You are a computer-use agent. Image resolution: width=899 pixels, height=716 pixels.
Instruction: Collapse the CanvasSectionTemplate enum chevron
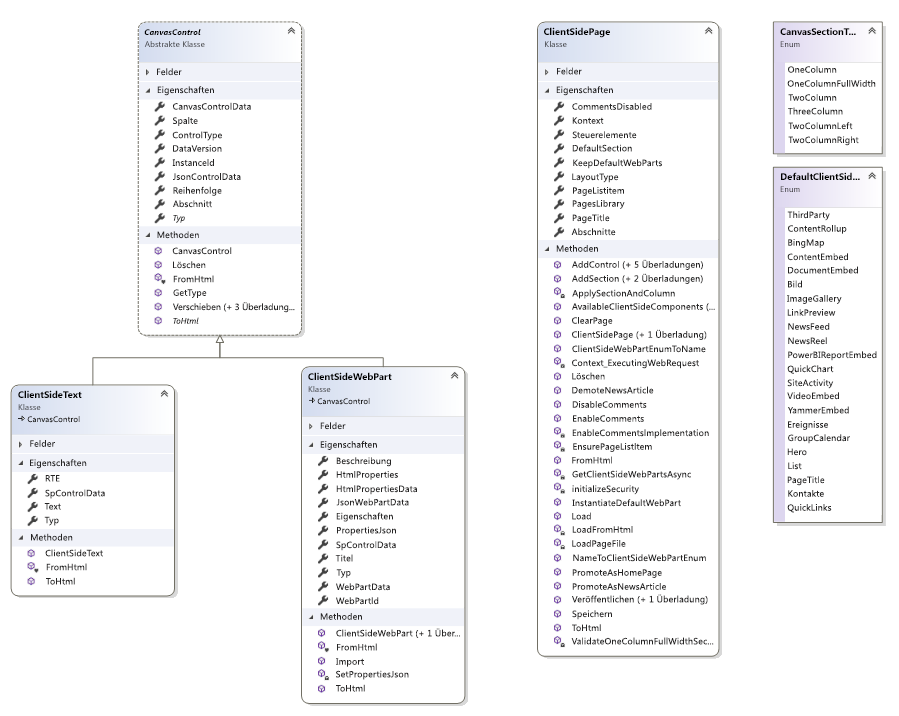(872, 32)
